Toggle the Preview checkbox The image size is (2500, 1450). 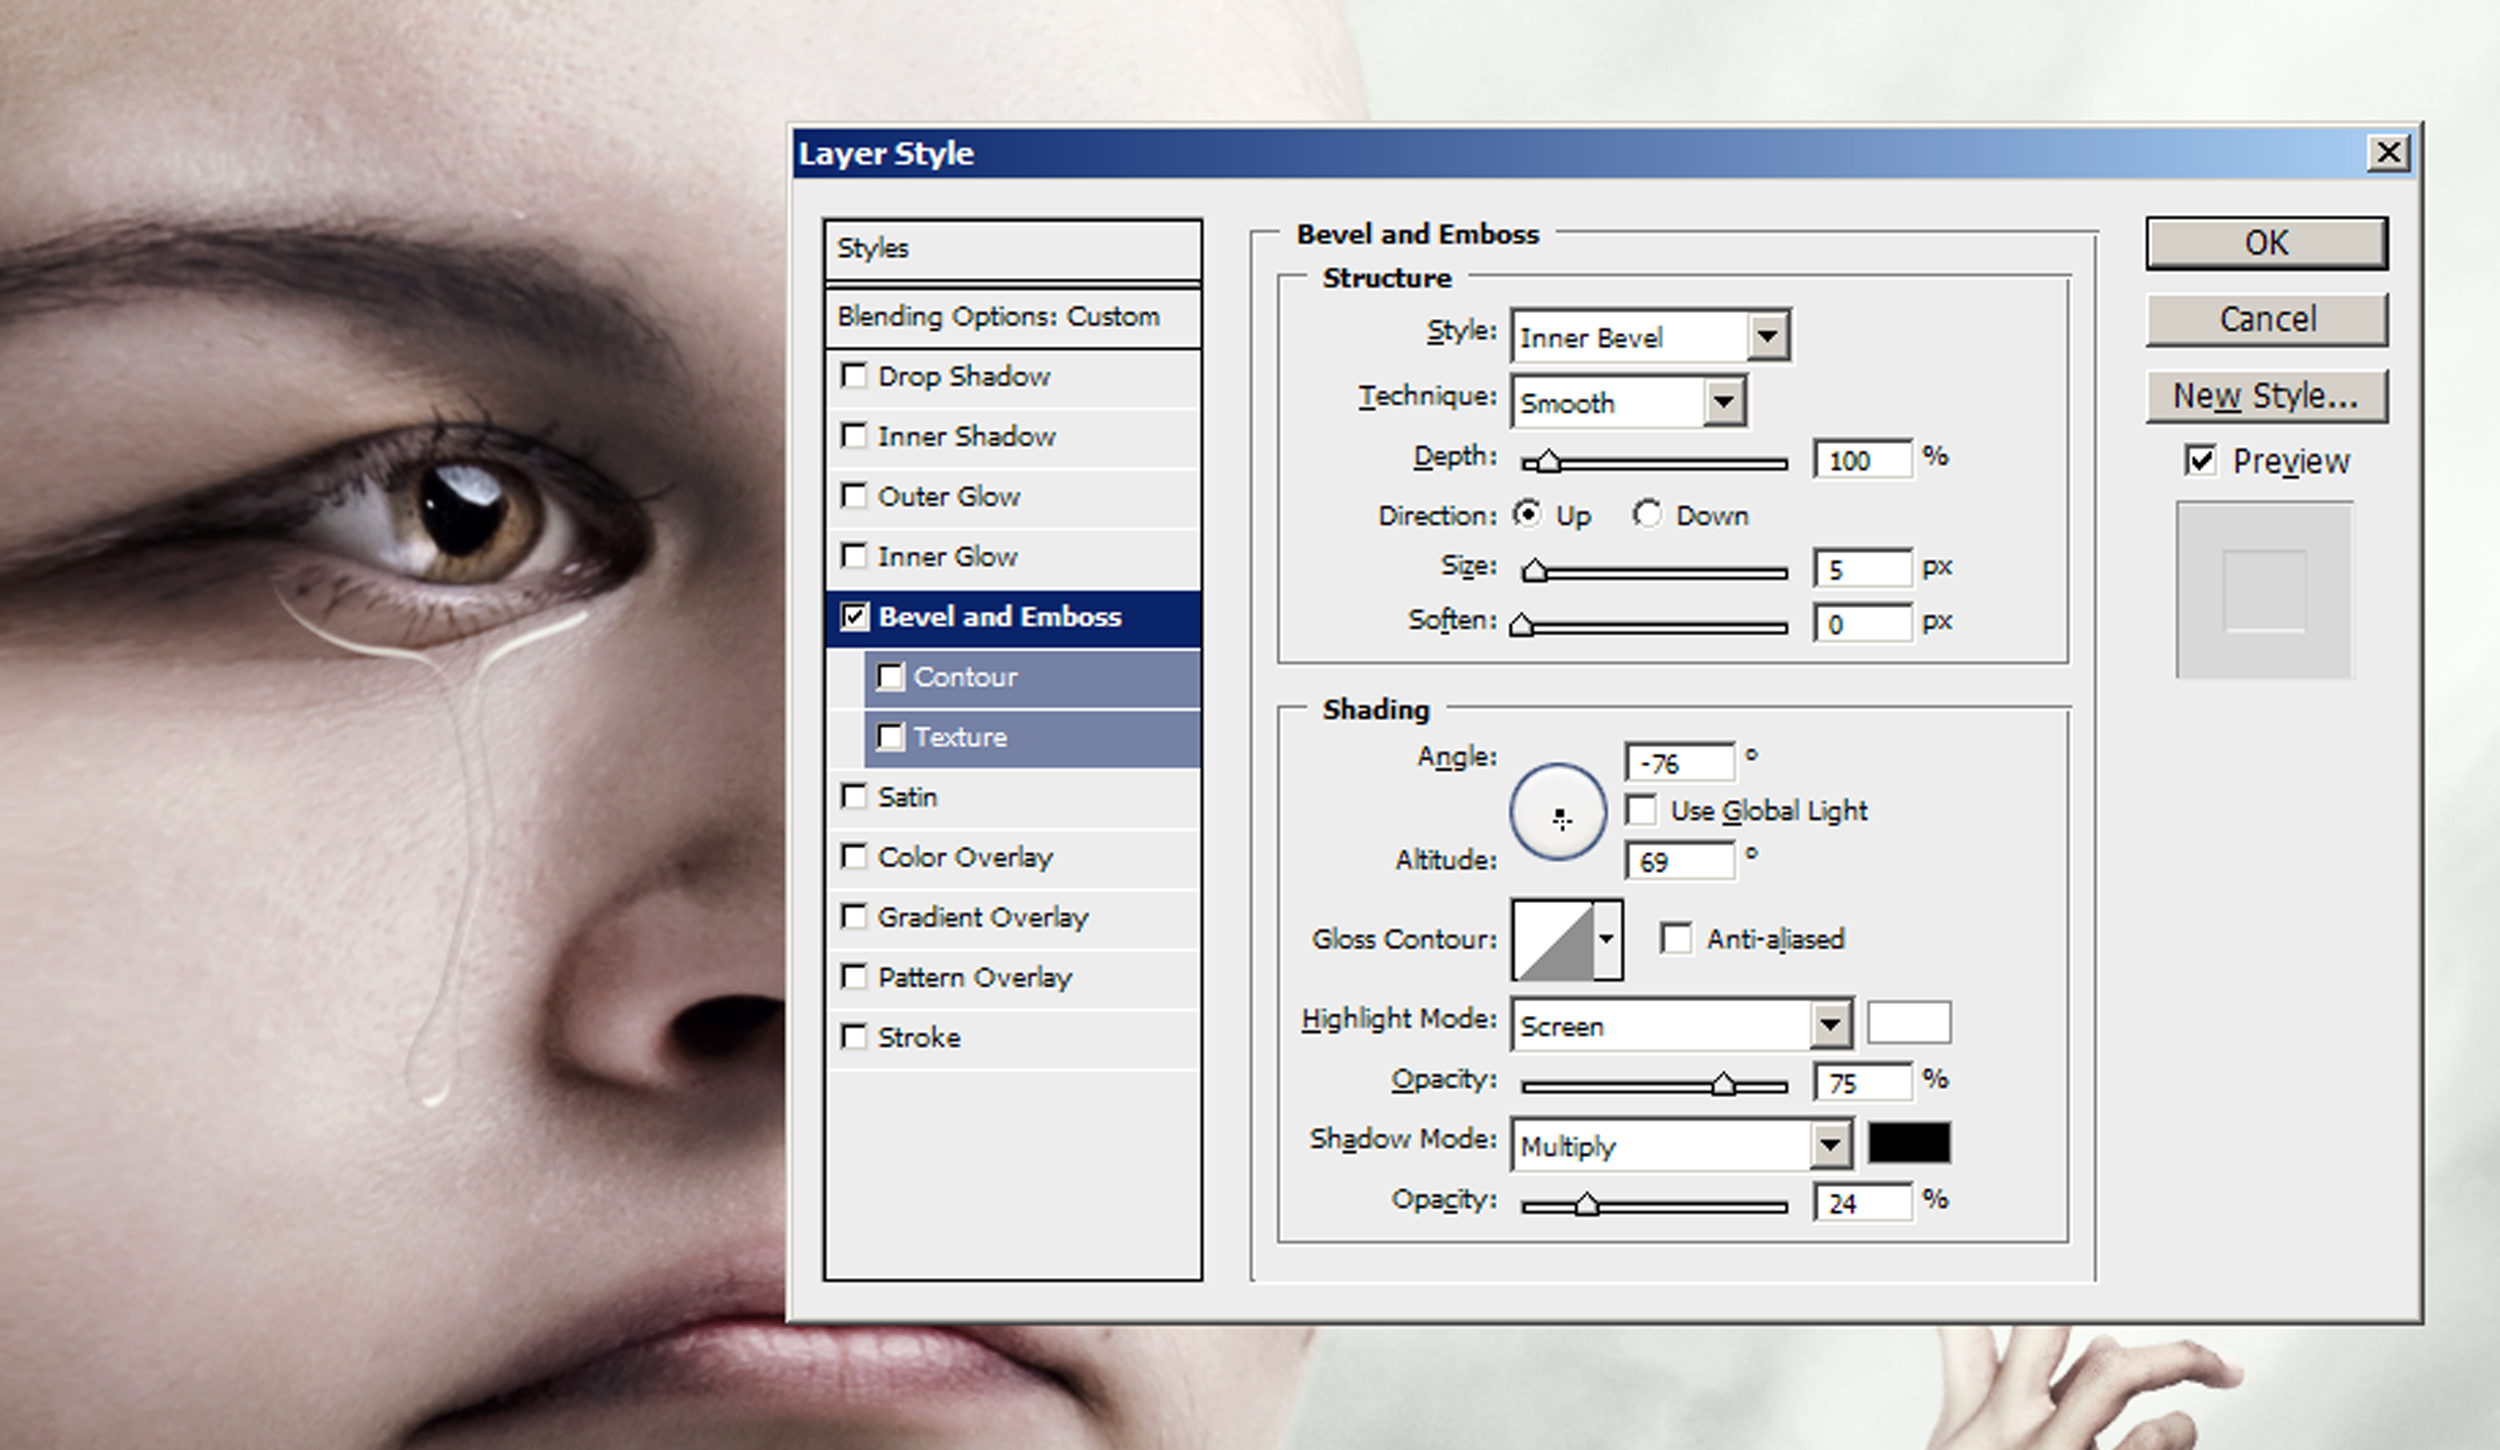(x=2200, y=461)
